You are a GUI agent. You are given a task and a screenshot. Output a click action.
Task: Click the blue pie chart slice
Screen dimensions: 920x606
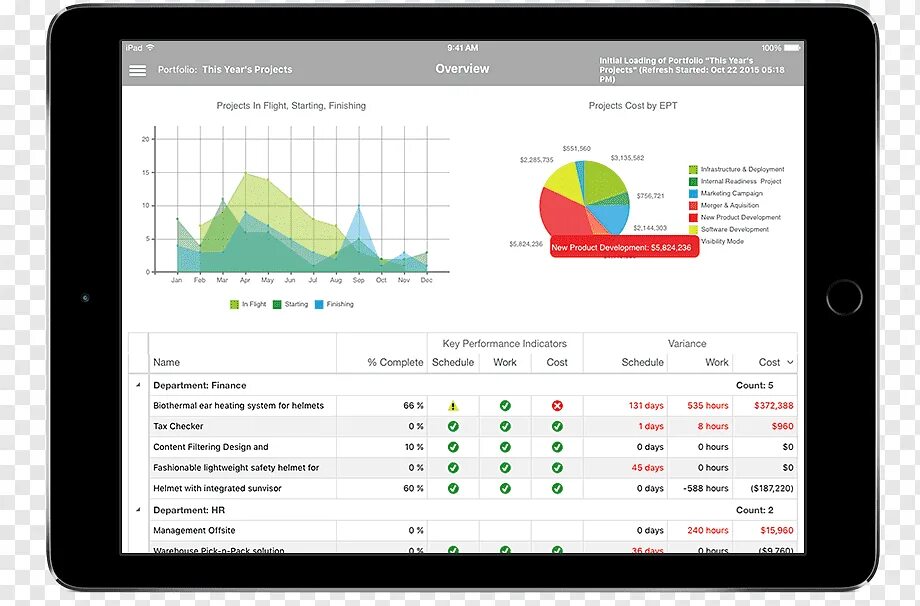coord(610,217)
